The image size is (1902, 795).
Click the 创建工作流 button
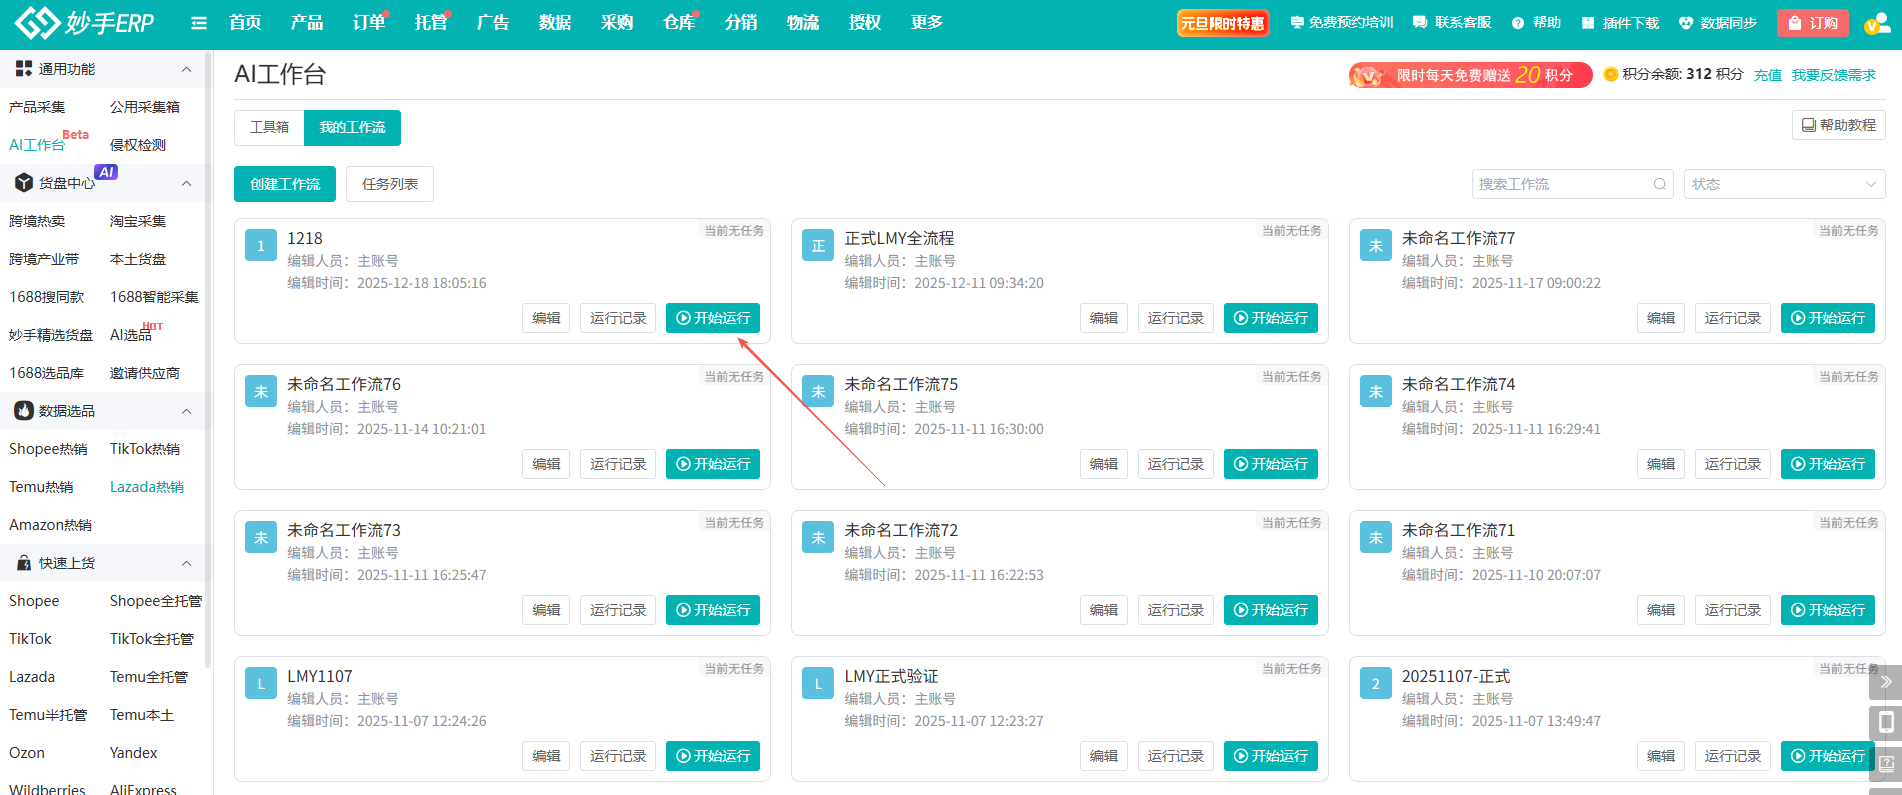[285, 184]
